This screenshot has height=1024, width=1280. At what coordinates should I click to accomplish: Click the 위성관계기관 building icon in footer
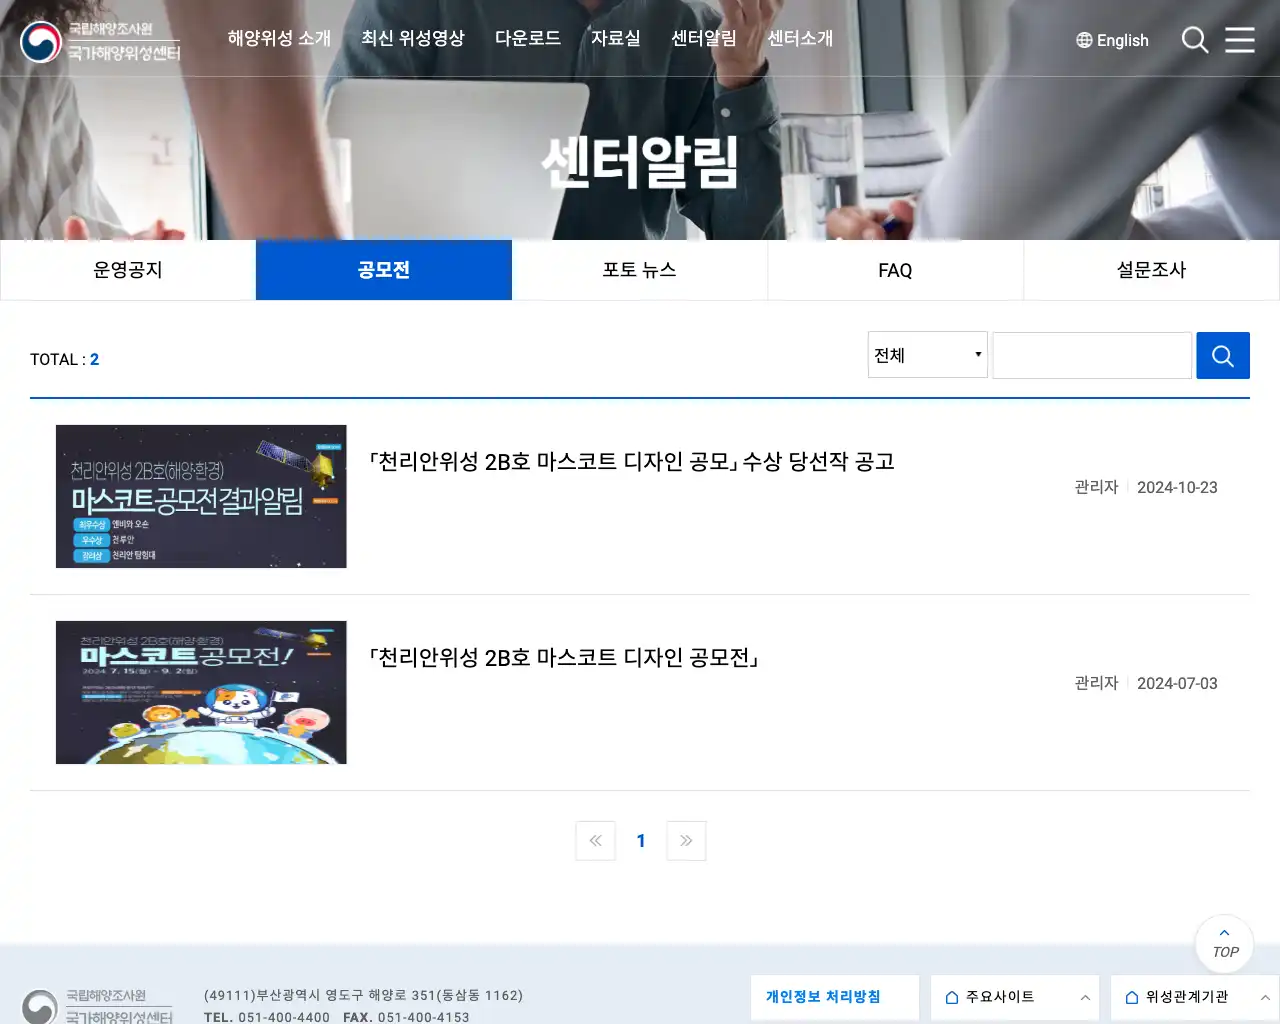pos(1131,997)
